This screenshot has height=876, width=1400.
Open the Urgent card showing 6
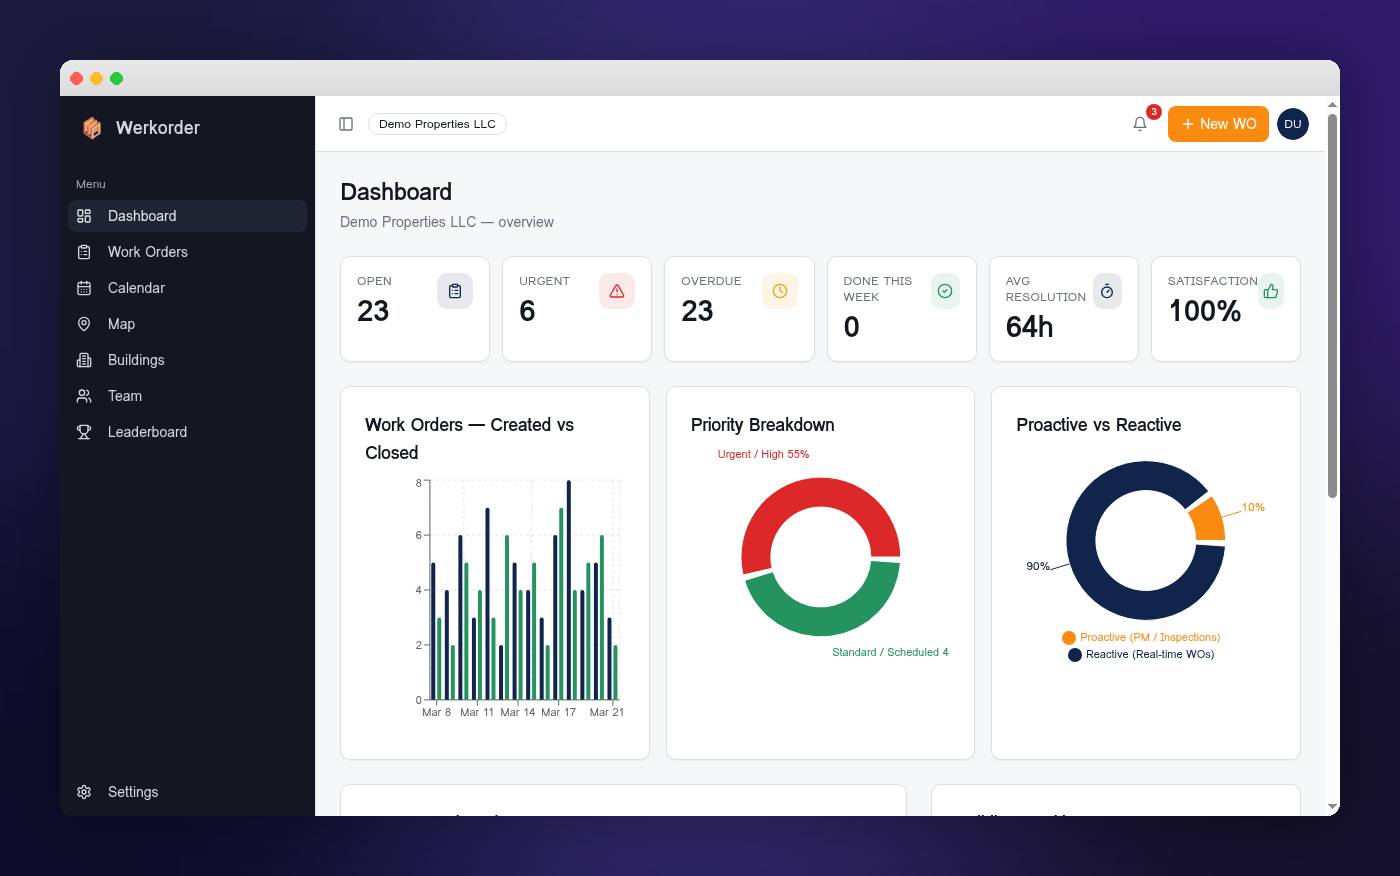577,309
